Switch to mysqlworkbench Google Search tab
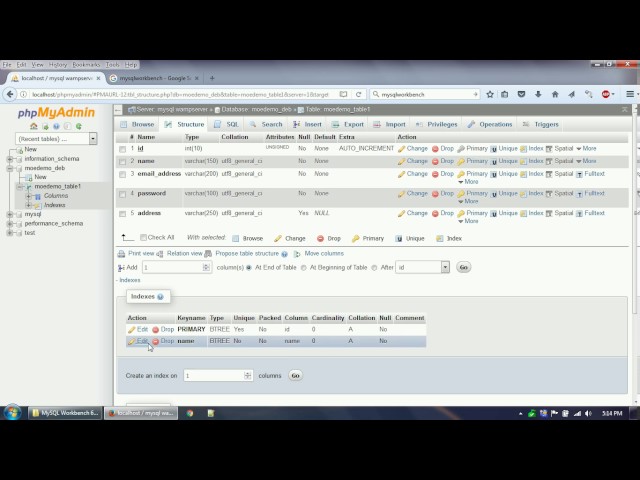Image resolution: width=640 pixels, height=480 pixels. 155,78
